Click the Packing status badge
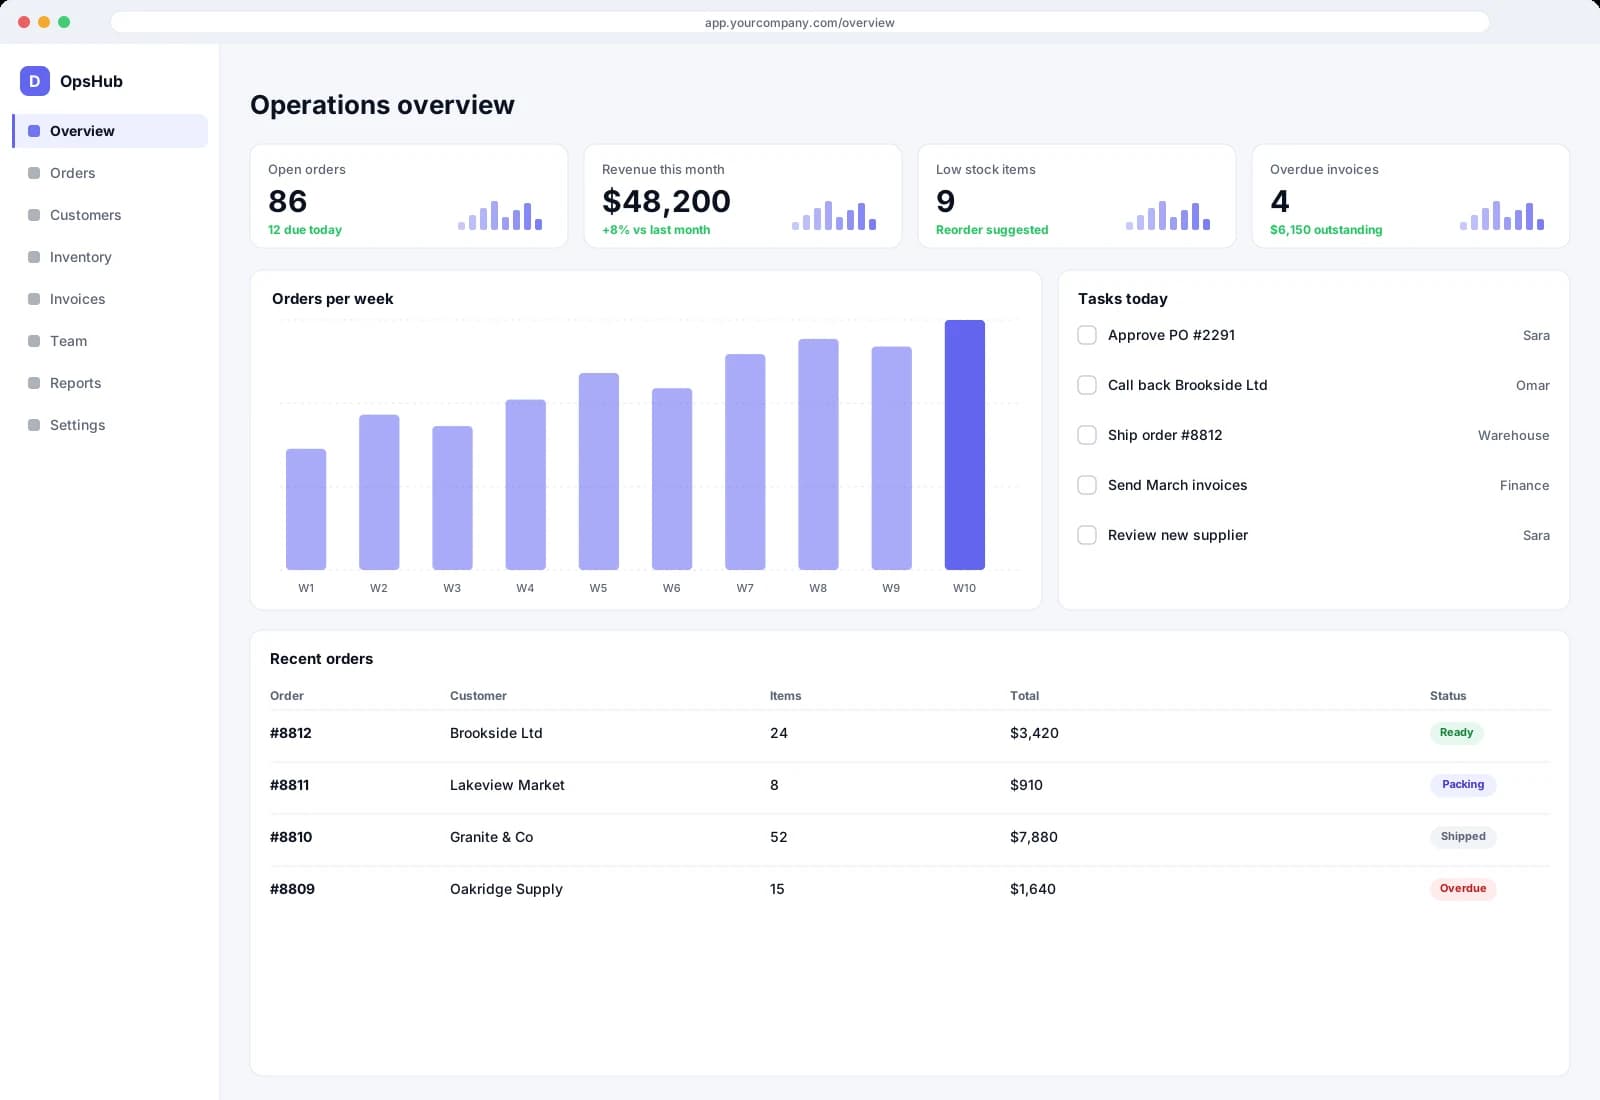The image size is (1600, 1100). [x=1463, y=785]
